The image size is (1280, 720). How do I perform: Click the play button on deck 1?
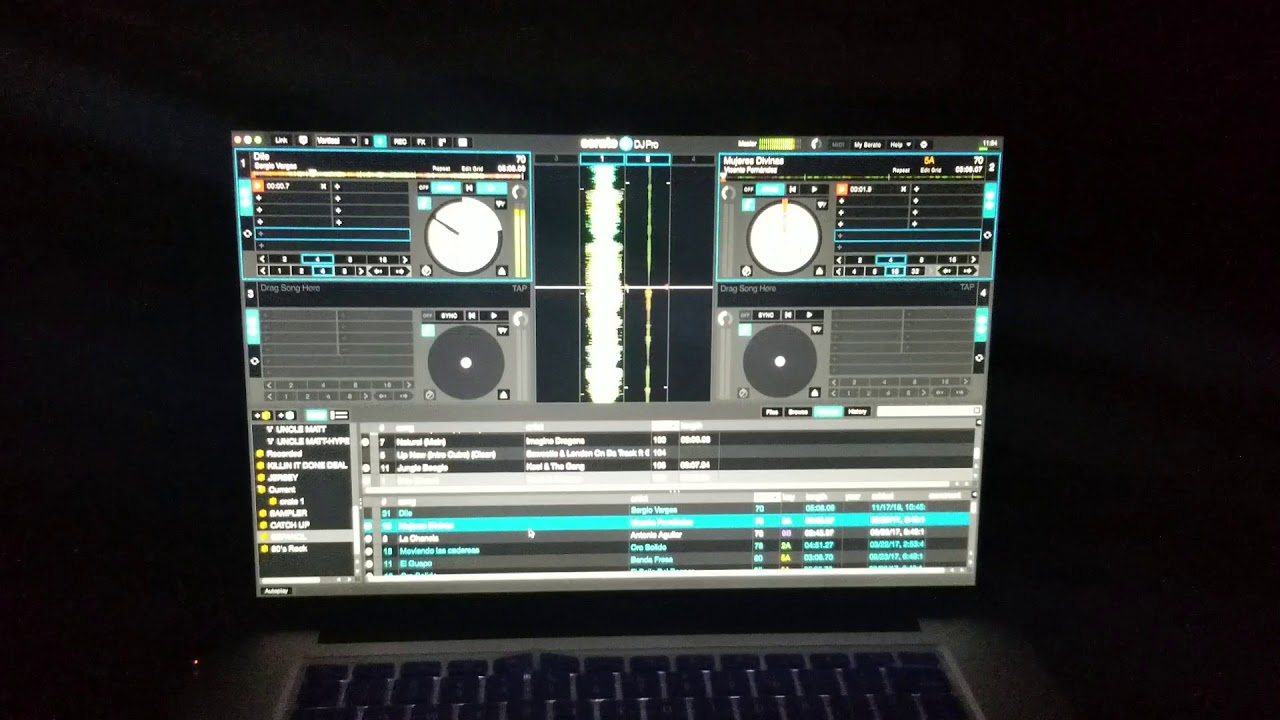[x=492, y=188]
